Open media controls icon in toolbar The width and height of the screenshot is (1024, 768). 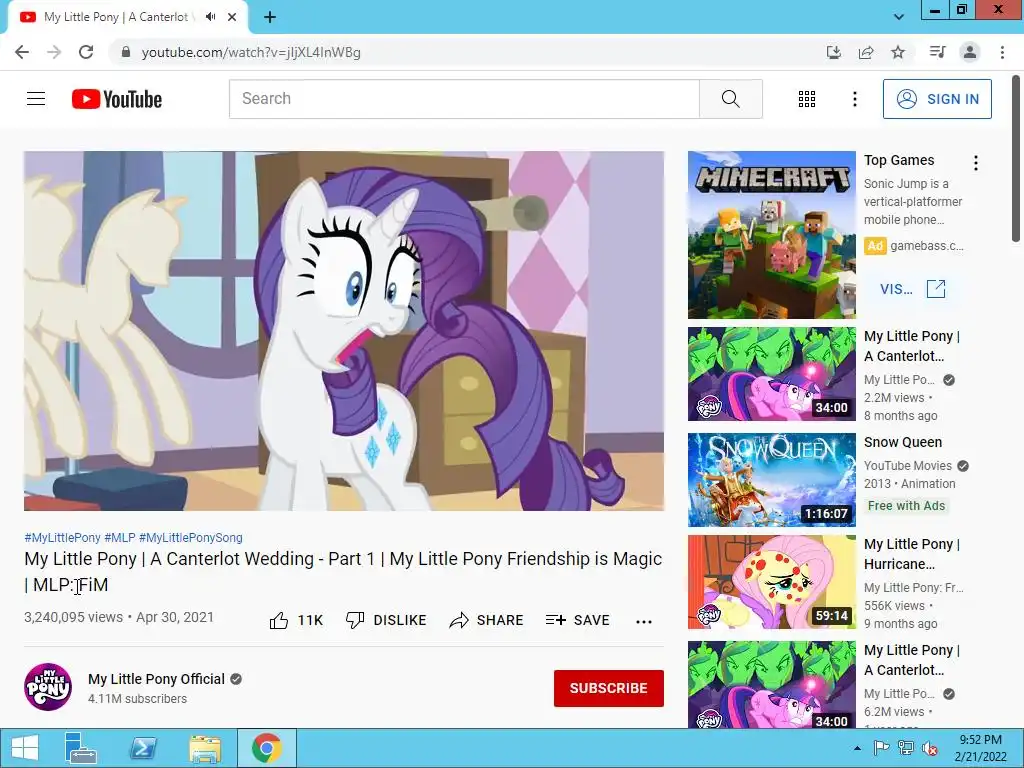point(937,52)
